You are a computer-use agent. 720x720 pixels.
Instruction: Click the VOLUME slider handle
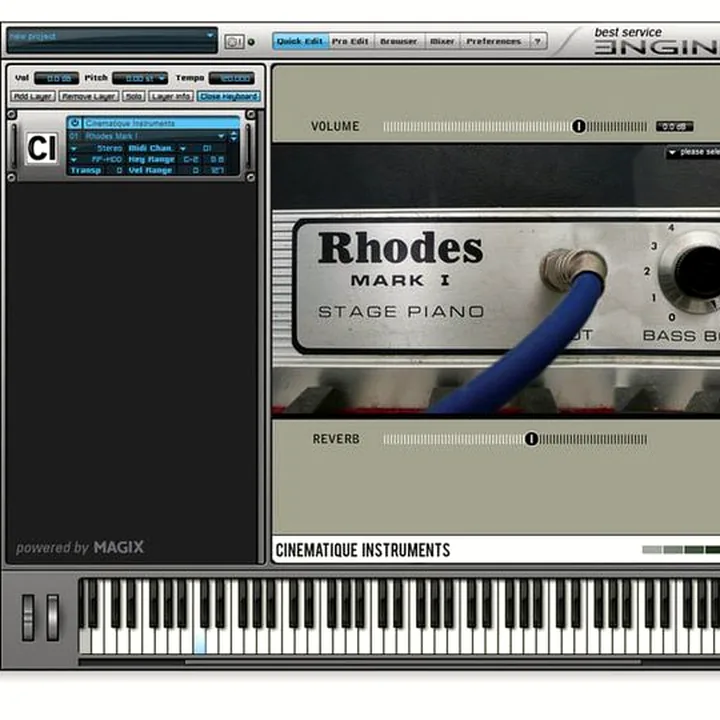click(x=579, y=126)
